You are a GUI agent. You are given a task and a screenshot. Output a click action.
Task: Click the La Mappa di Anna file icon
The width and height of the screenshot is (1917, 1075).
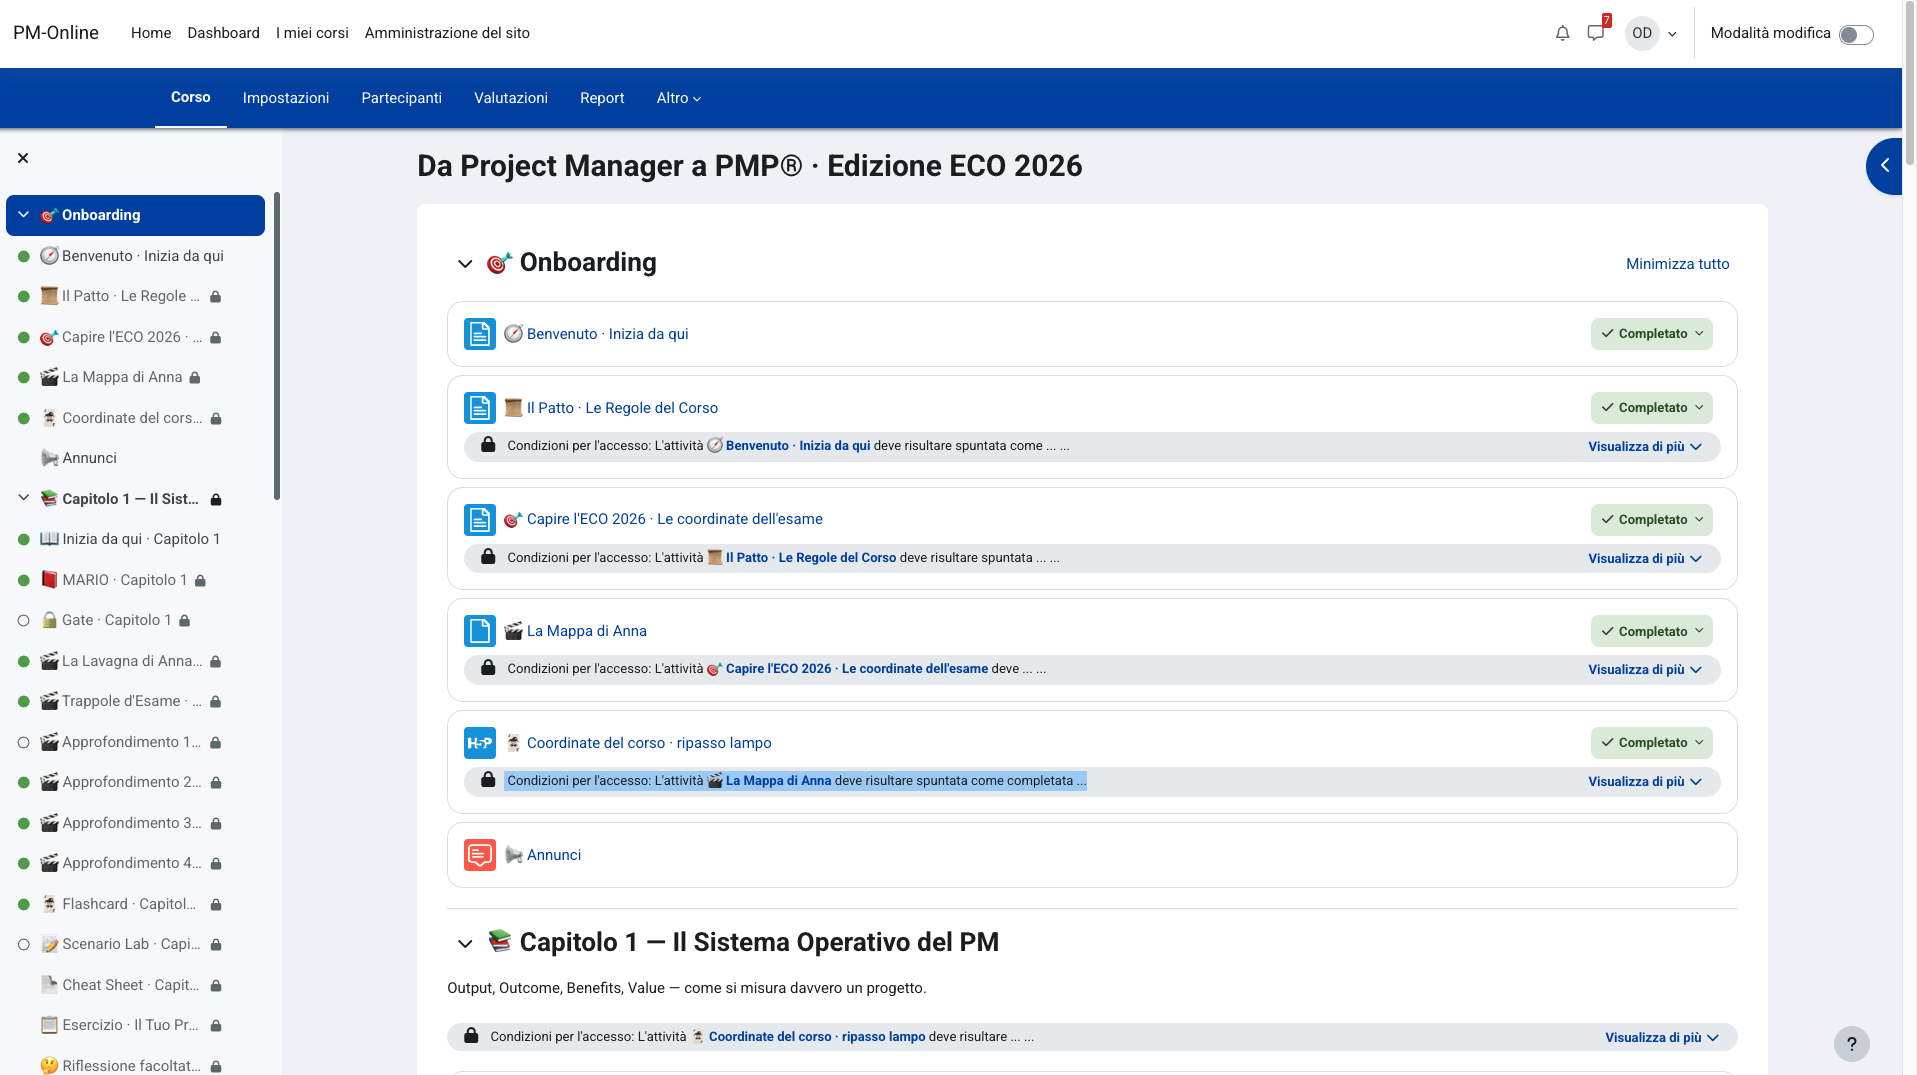(480, 631)
